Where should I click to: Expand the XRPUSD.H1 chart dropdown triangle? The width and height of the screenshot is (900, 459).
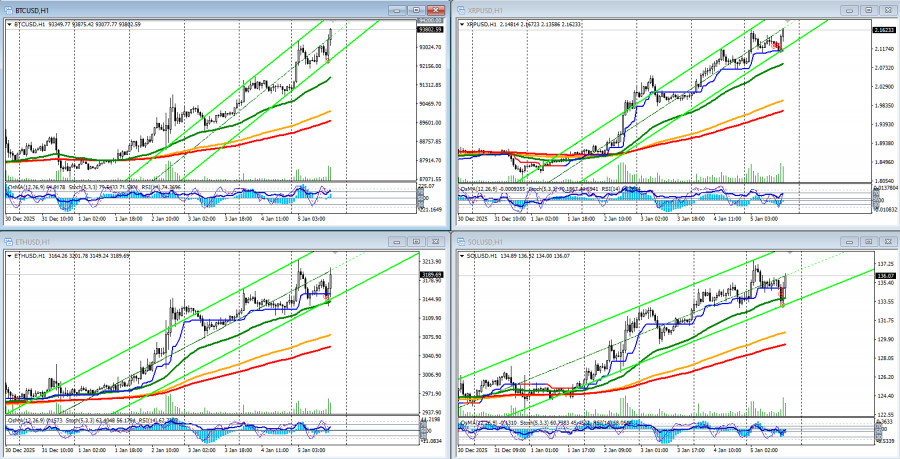pyautogui.click(x=462, y=24)
